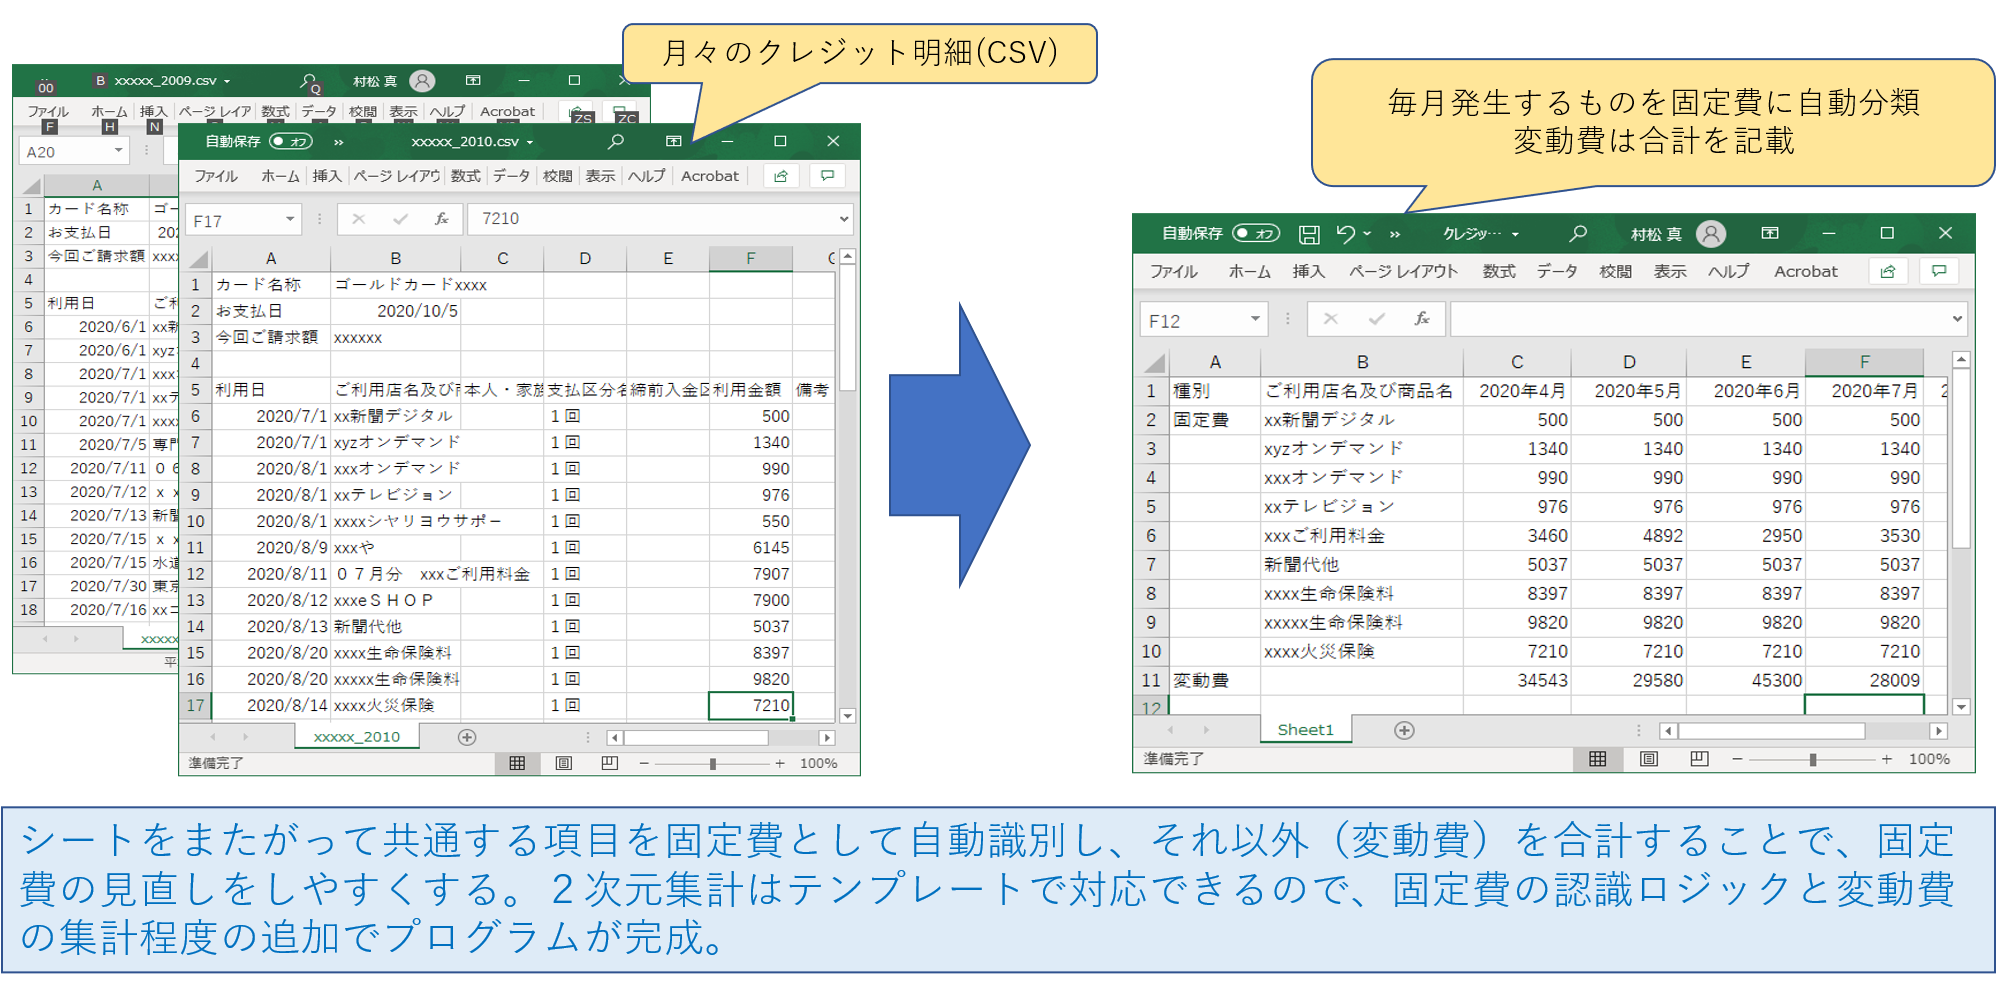Viewport: 2006px width, 981px height.
Task: Expand the name box dropdown showing F17
Action: 290,220
